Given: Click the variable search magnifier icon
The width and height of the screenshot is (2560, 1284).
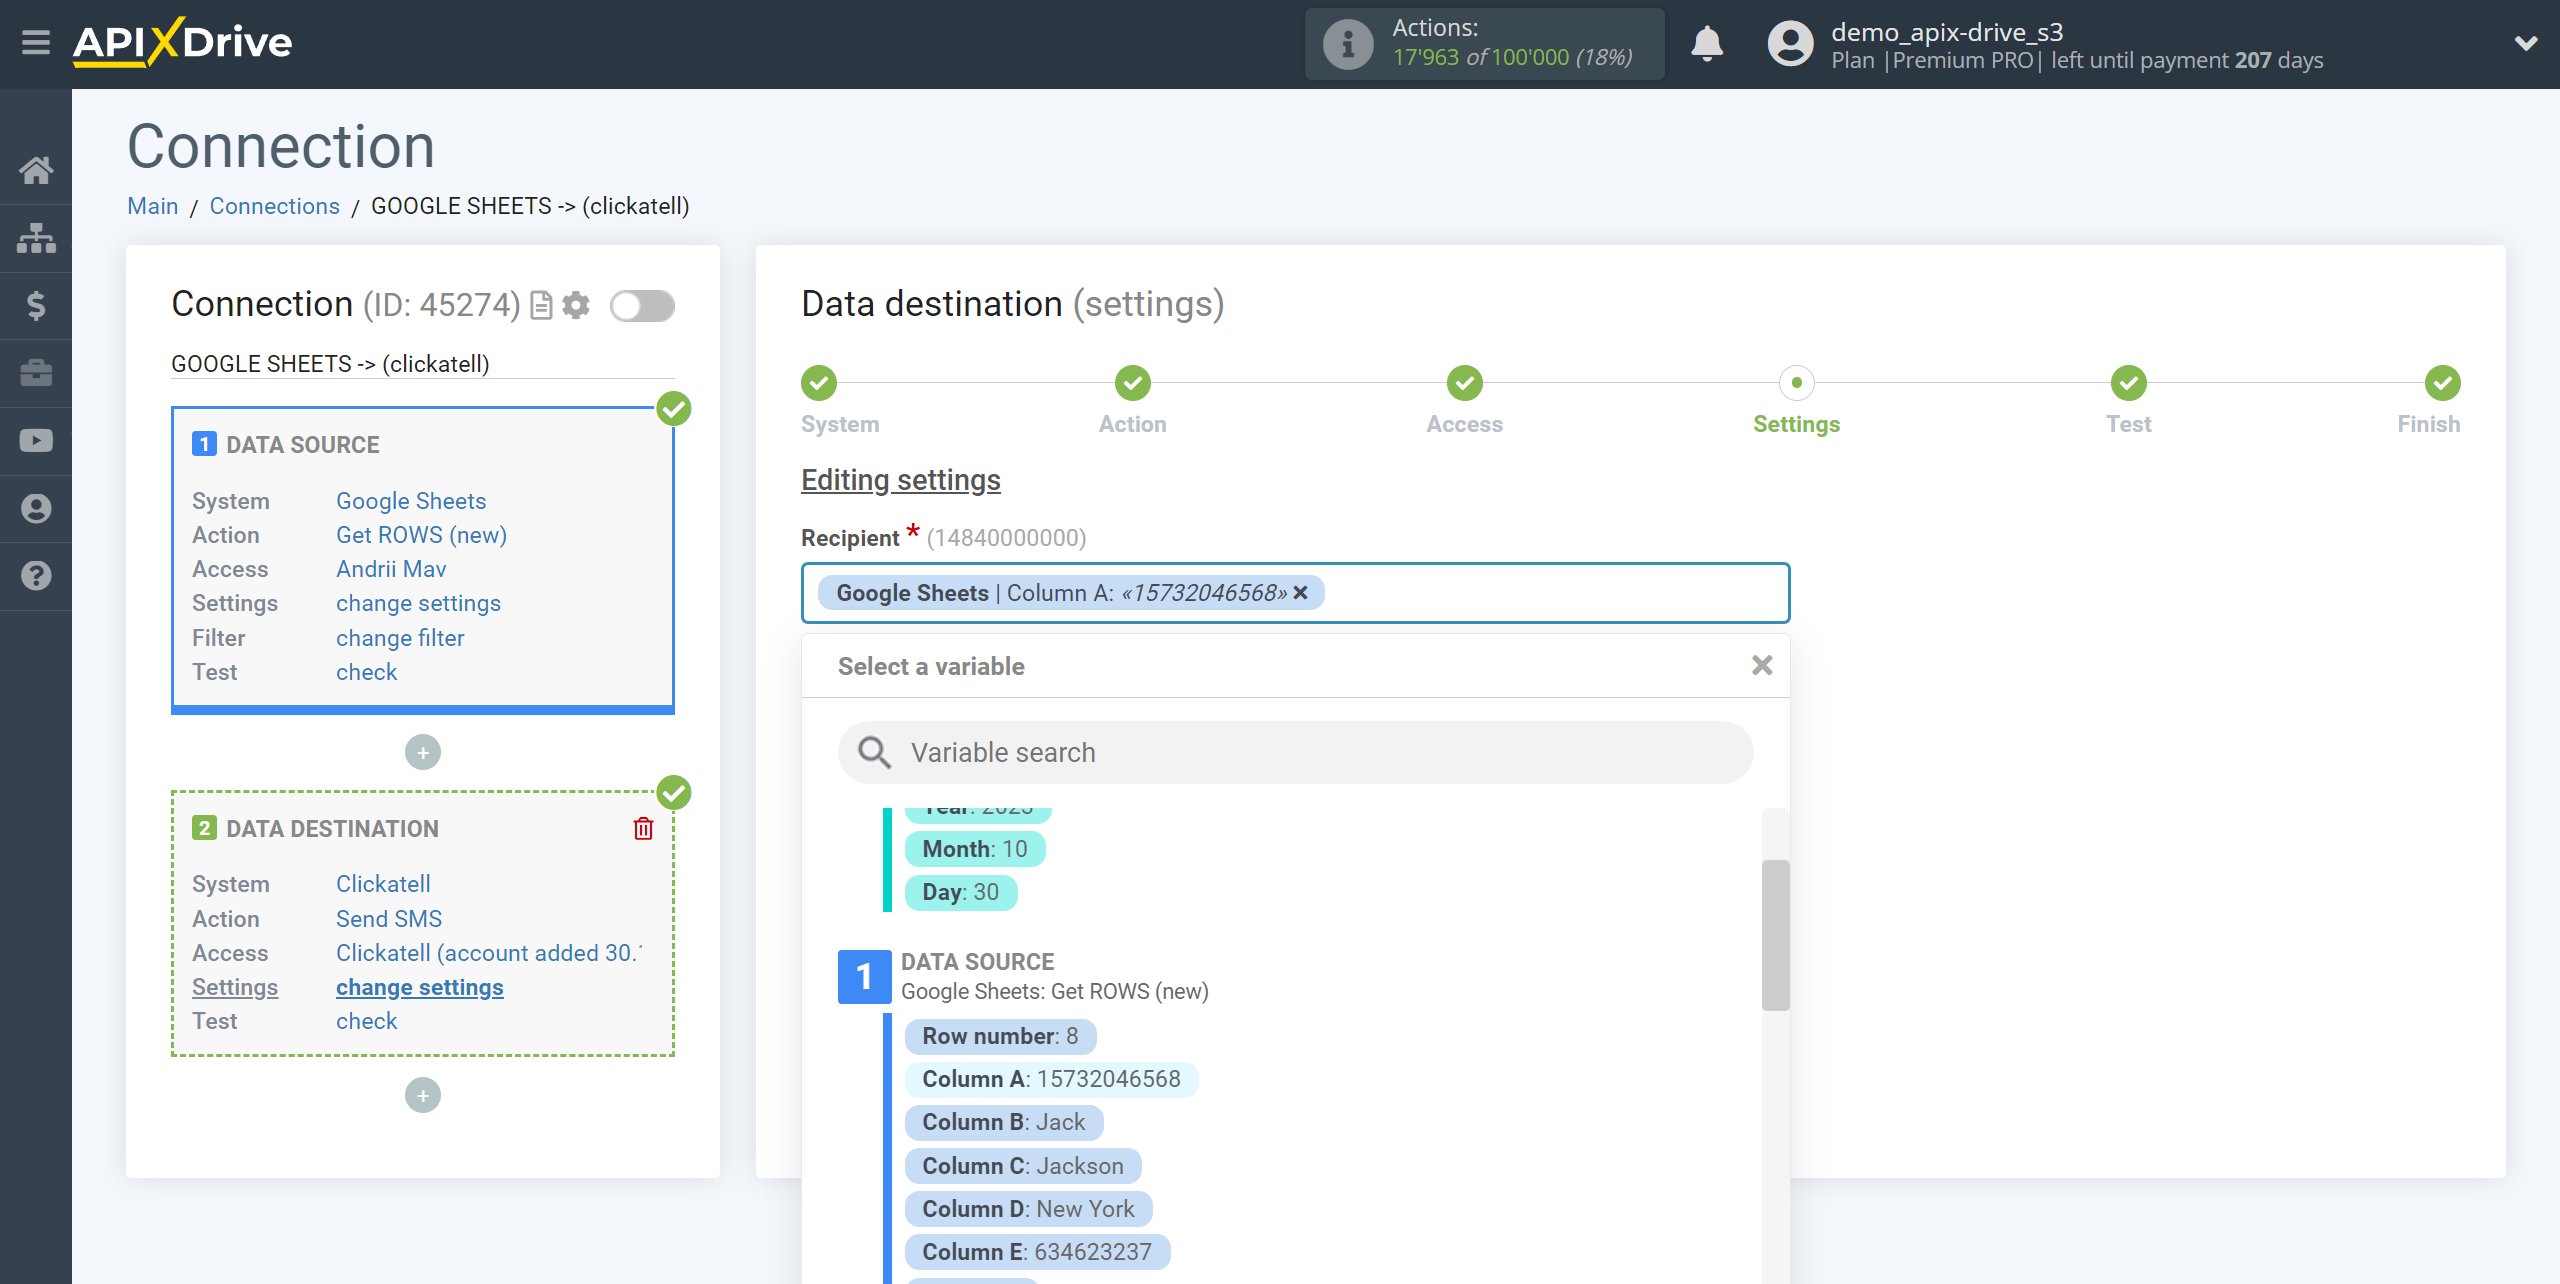Looking at the screenshot, I should pyautogui.click(x=874, y=752).
